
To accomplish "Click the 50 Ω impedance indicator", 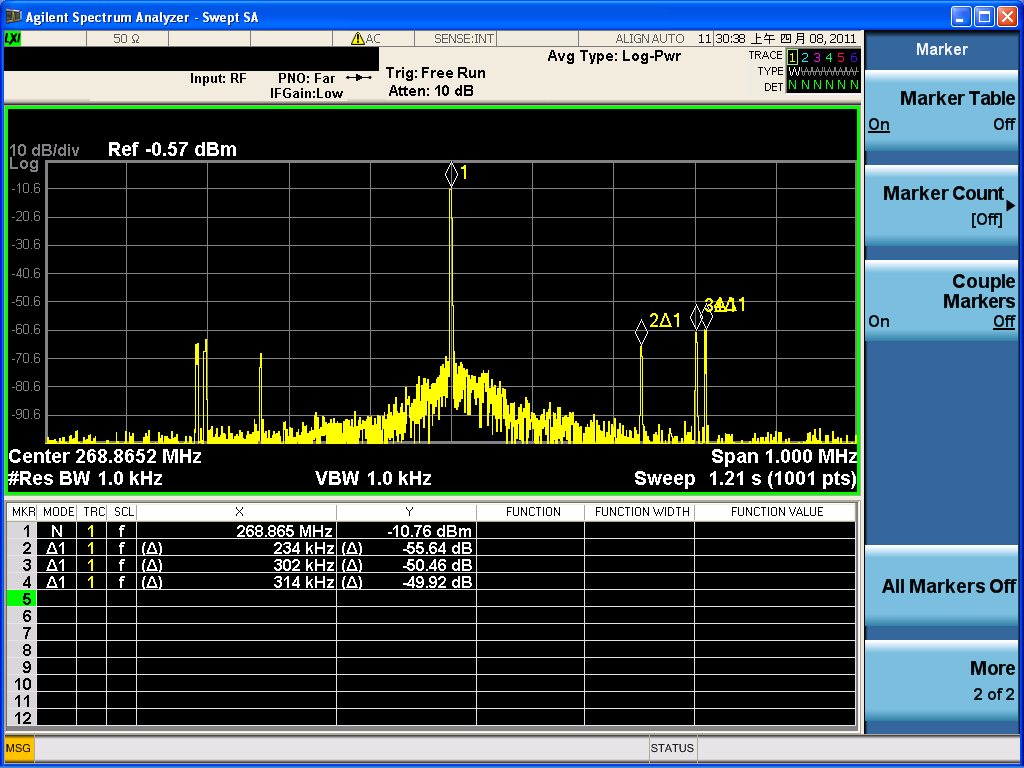I will click(x=127, y=39).
